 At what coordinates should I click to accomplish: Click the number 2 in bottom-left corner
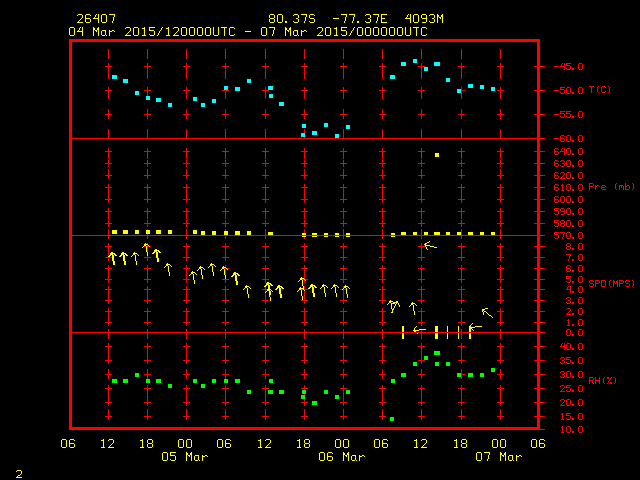coord(18,471)
